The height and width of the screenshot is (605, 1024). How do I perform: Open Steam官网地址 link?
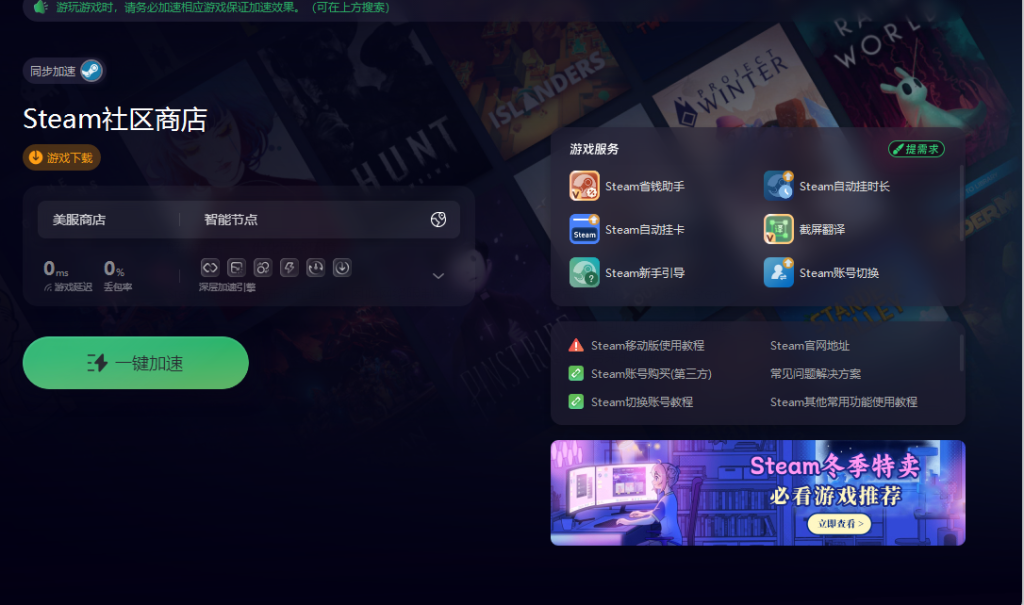pos(810,345)
